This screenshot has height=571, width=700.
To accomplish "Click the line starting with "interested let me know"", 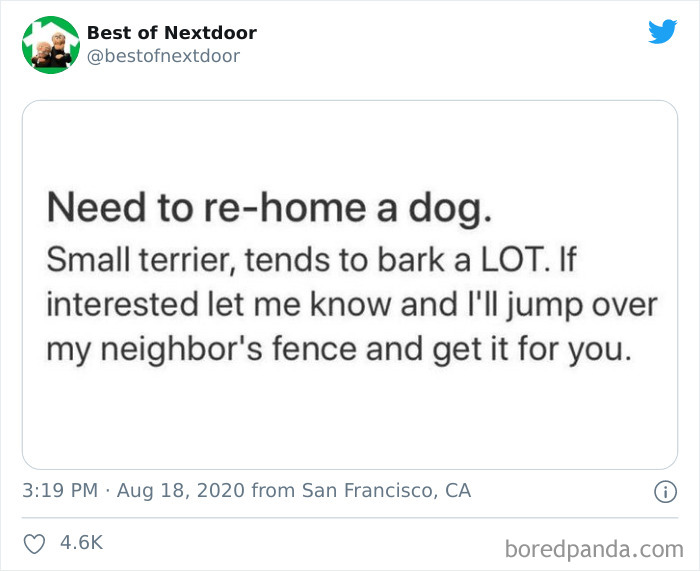I will [351, 305].
